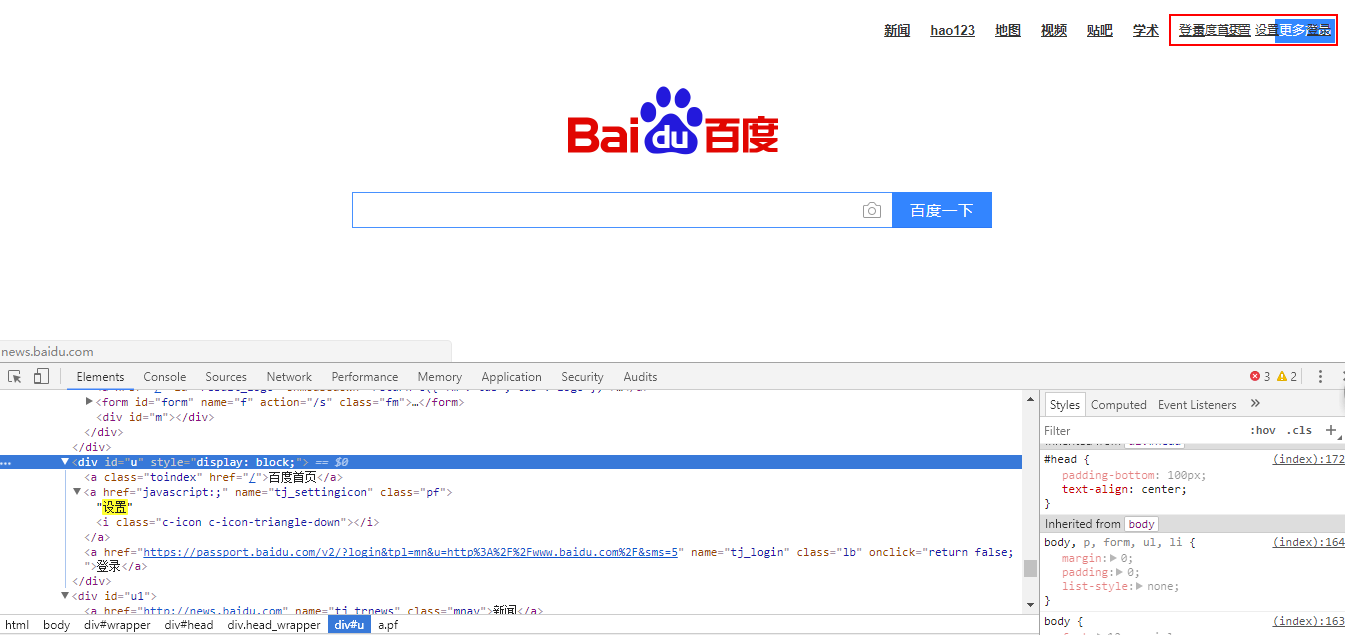The height and width of the screenshot is (635, 1345).
Task: Open the Console tab
Action: 165,377
